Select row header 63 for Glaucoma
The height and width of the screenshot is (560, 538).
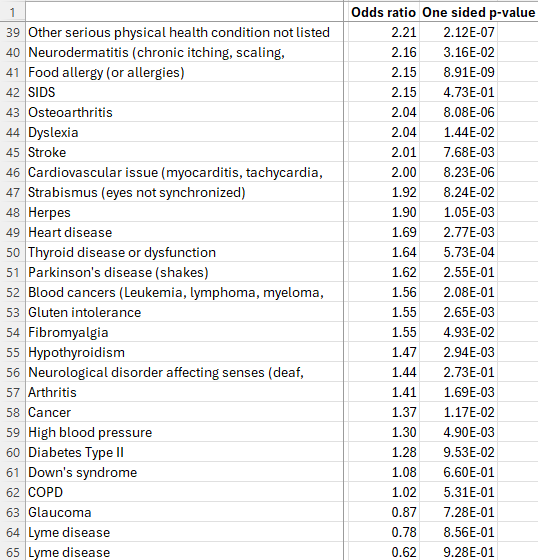(13, 512)
